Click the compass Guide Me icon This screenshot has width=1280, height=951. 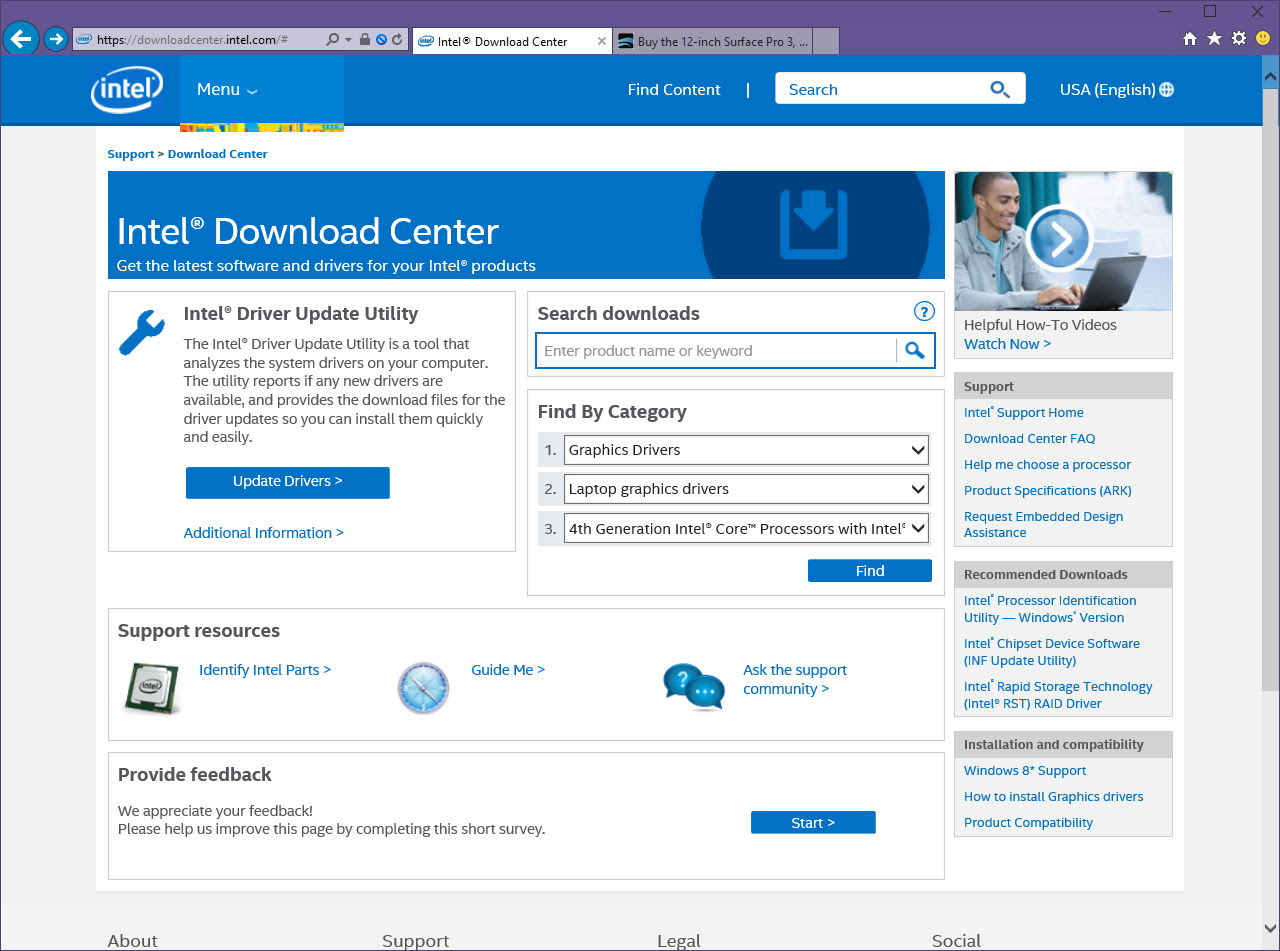423,688
